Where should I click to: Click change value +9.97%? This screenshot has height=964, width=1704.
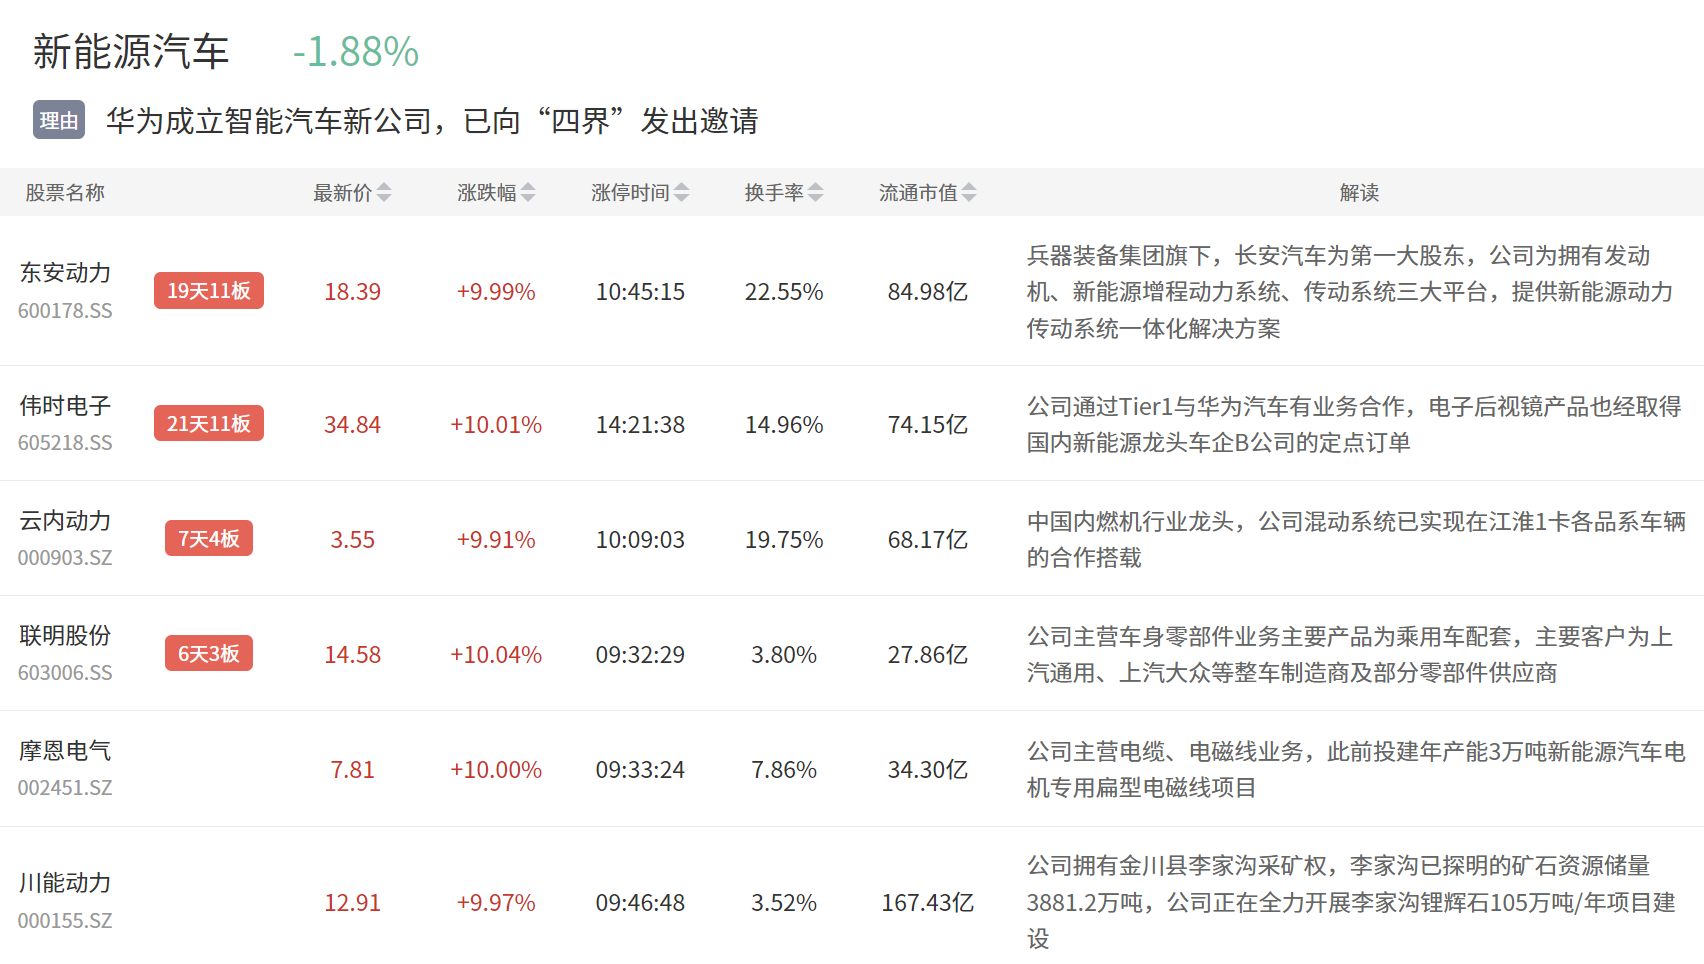tap(496, 903)
